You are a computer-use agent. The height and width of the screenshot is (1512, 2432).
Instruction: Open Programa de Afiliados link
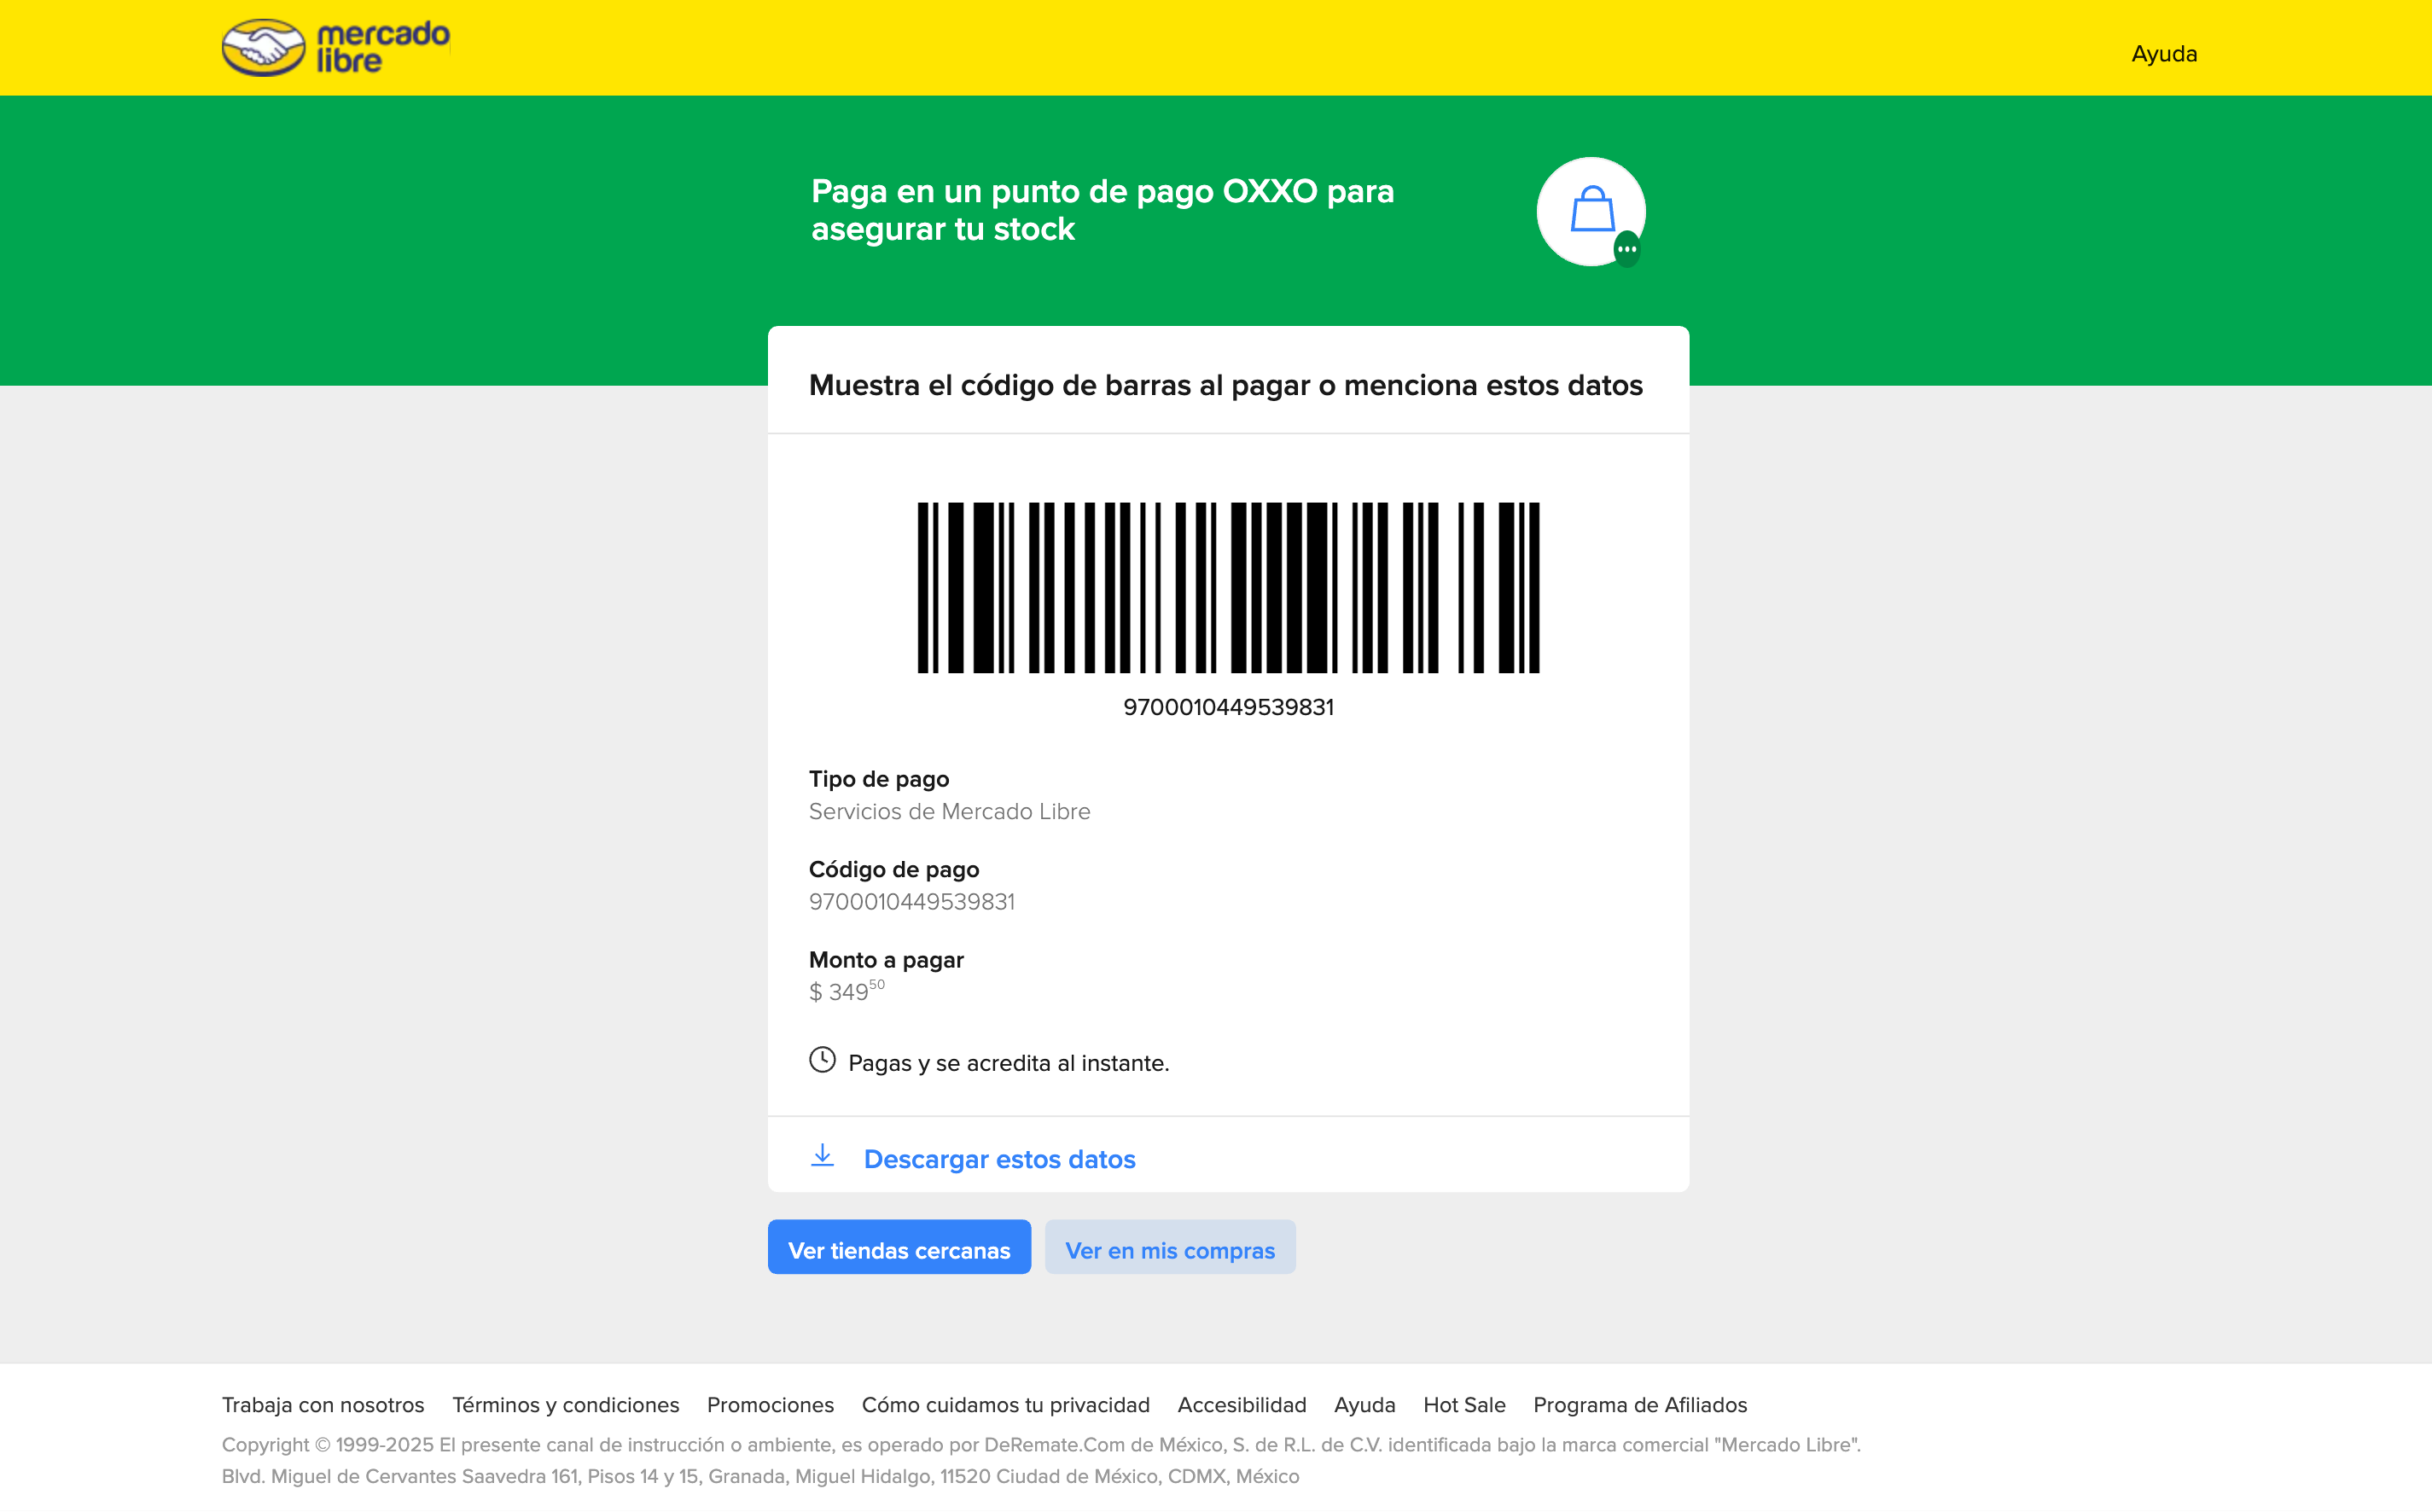tap(1640, 1405)
